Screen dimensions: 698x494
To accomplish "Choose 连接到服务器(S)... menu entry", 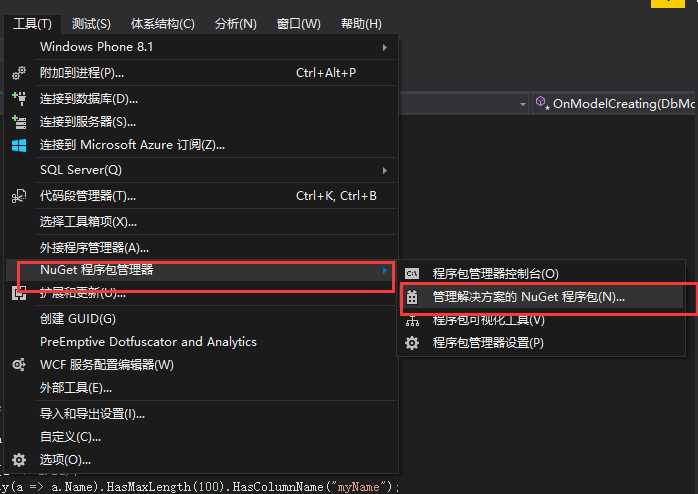I will pyautogui.click(x=201, y=121).
